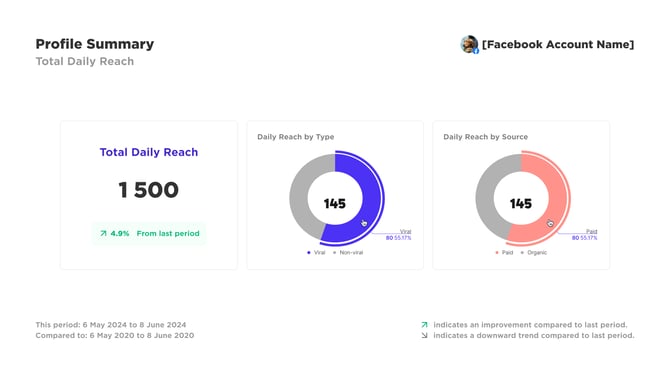Click the Facebook badge on the profile avatar
670x376 pixels.
[x=476, y=51]
